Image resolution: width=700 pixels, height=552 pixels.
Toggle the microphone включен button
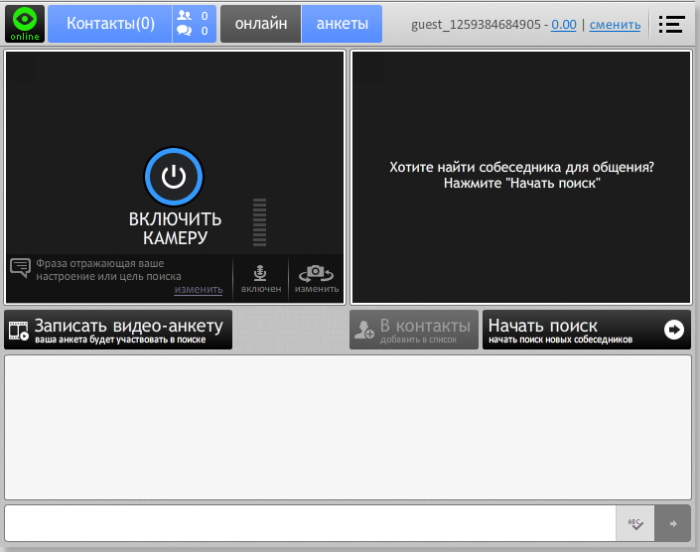point(261,279)
